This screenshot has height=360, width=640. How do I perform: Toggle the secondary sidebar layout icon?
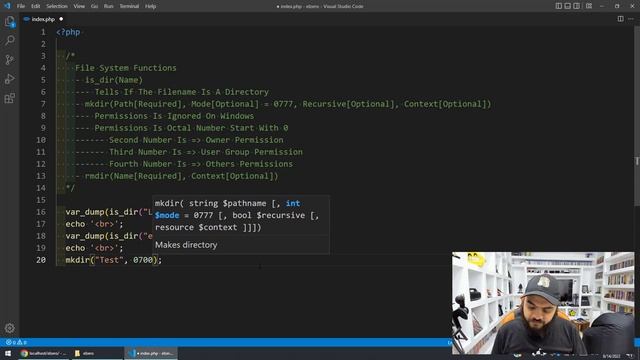coord(576,6)
